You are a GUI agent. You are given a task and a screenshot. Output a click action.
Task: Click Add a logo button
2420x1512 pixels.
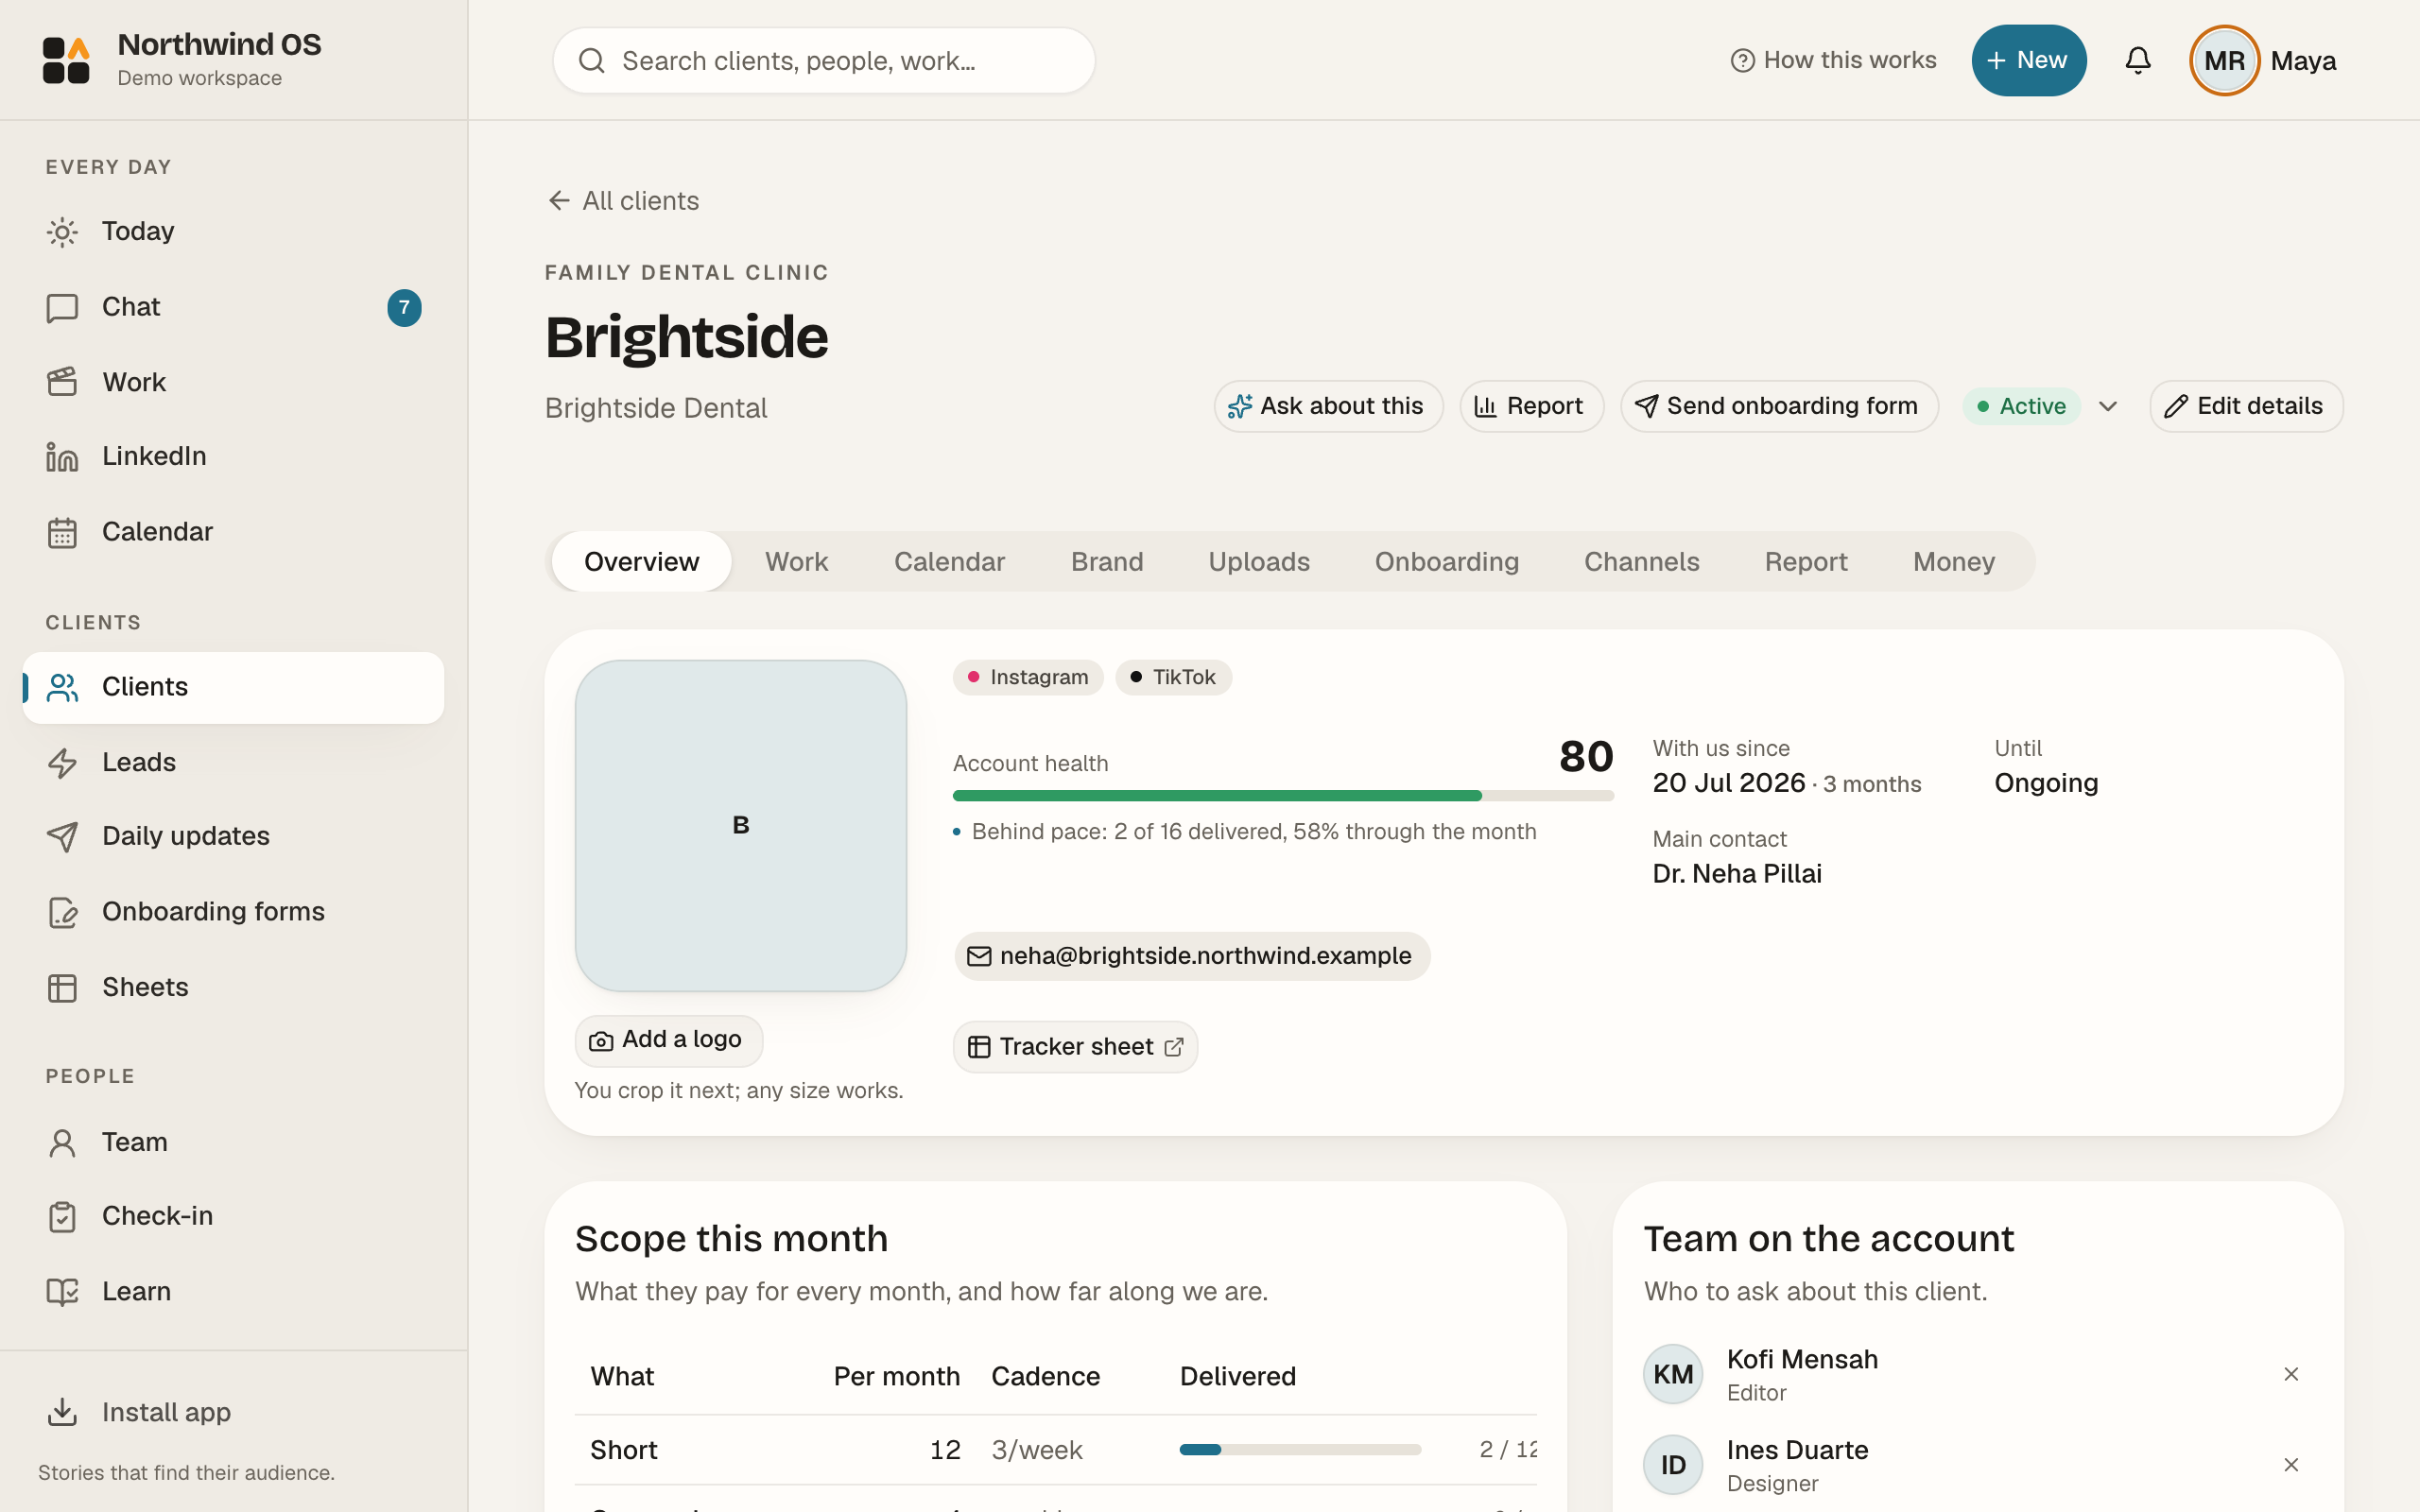[668, 1041]
